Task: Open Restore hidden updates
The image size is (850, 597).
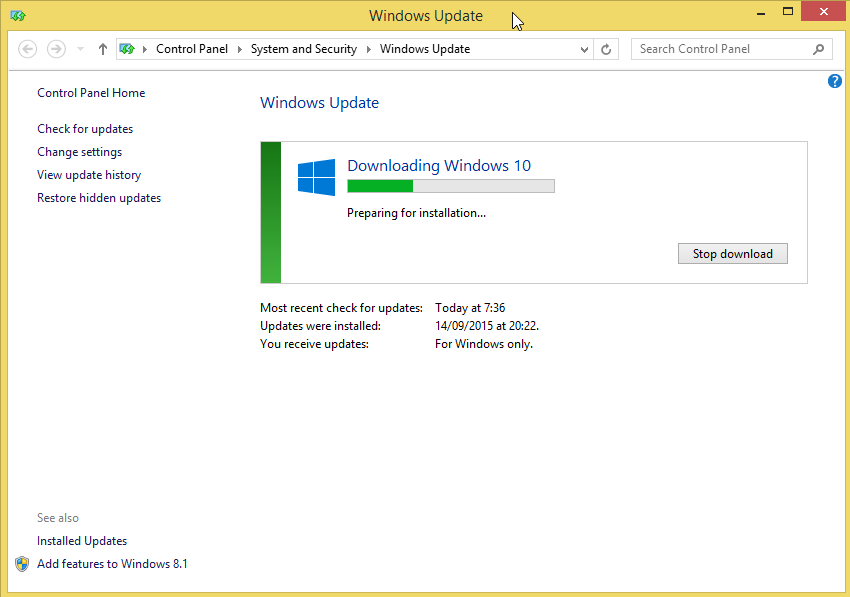Action: click(98, 197)
